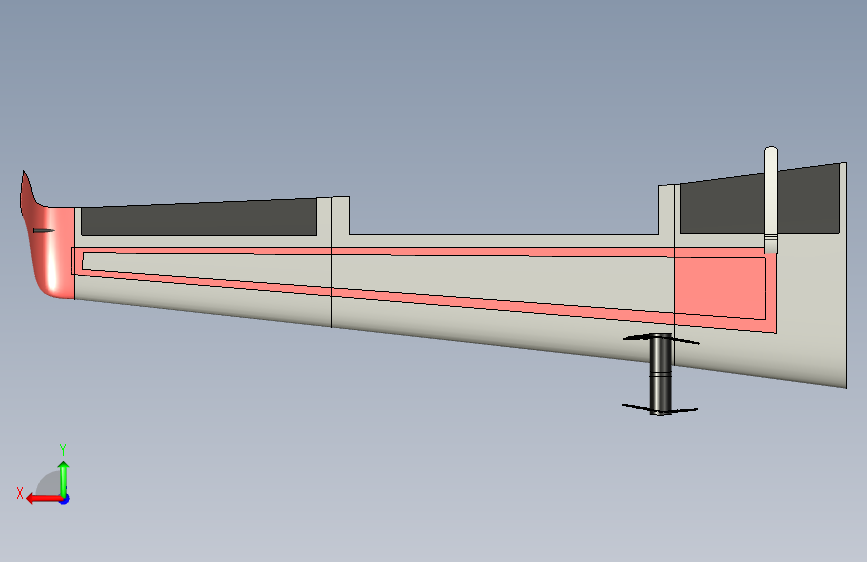The image size is (867, 562).
Task: Select the dark gray right flap panel
Action: coord(759,200)
